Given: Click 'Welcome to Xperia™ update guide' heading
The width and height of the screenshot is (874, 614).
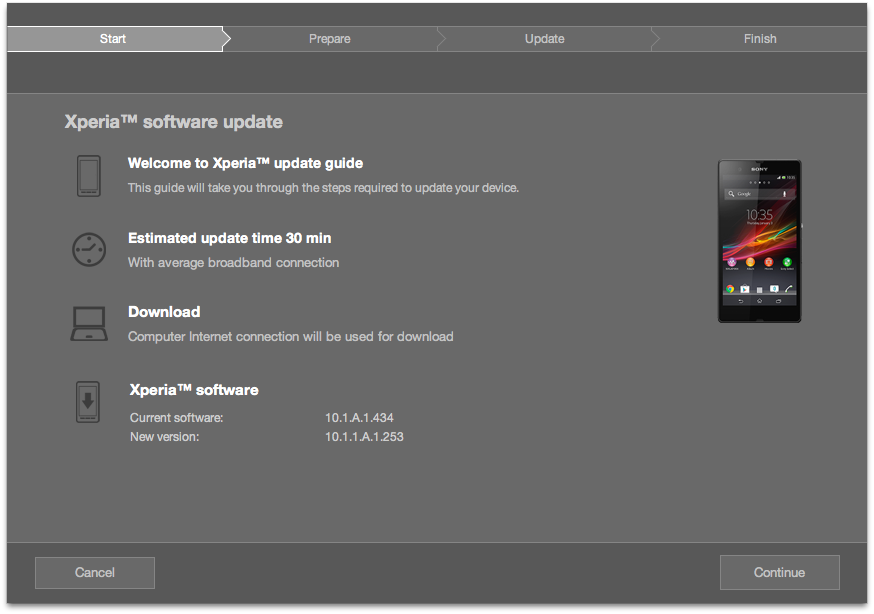Looking at the screenshot, I should pos(245,163).
